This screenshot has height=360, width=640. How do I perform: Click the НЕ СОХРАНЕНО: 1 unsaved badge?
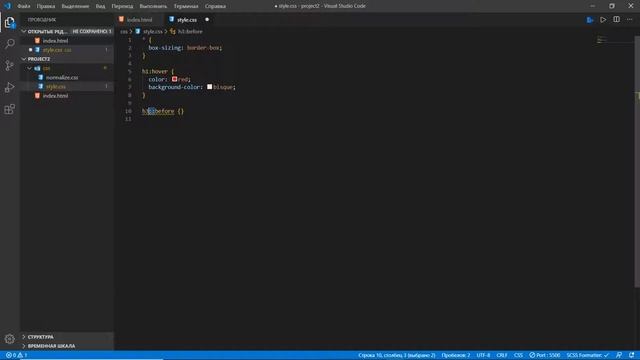92,31
